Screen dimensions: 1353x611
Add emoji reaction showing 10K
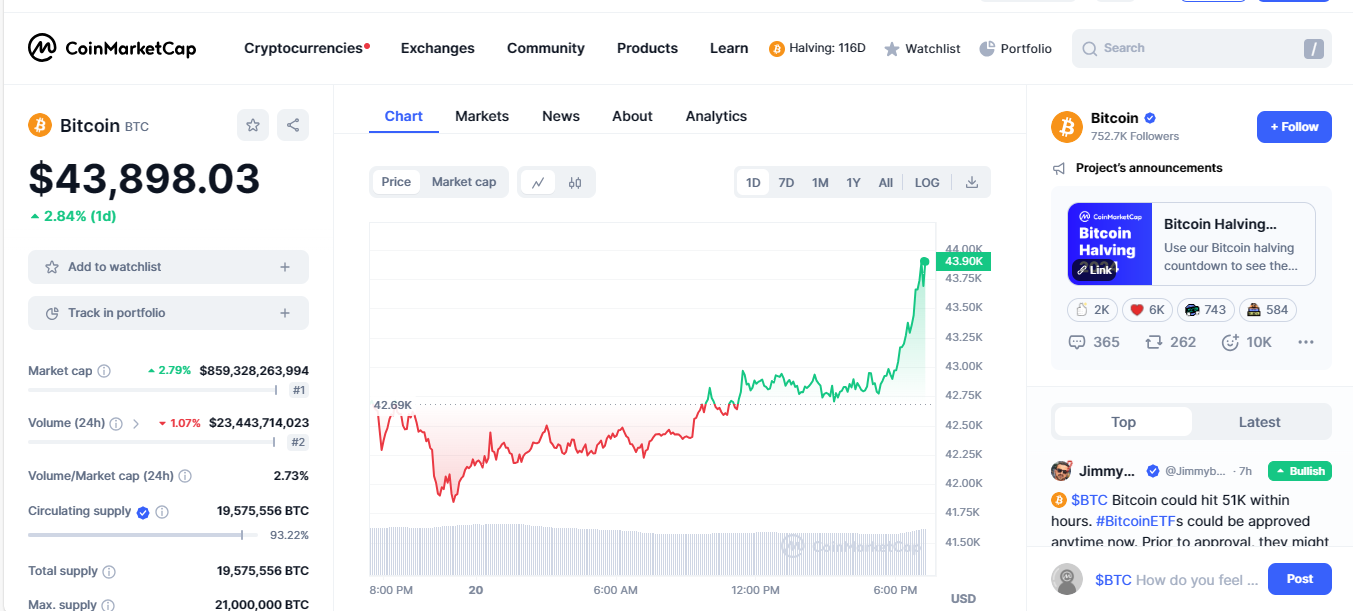(1247, 342)
